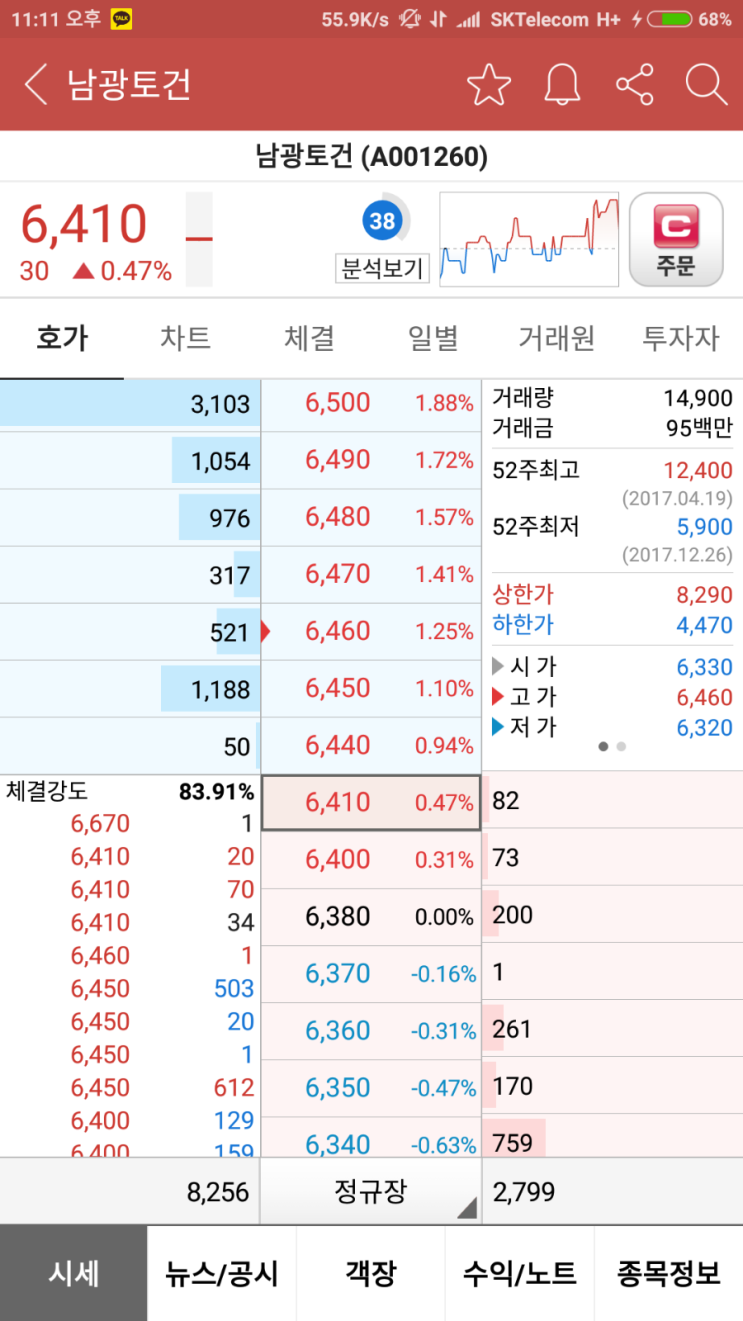Open notification alerts with the bell icon
This screenshot has width=743, height=1321.
[x=561, y=85]
